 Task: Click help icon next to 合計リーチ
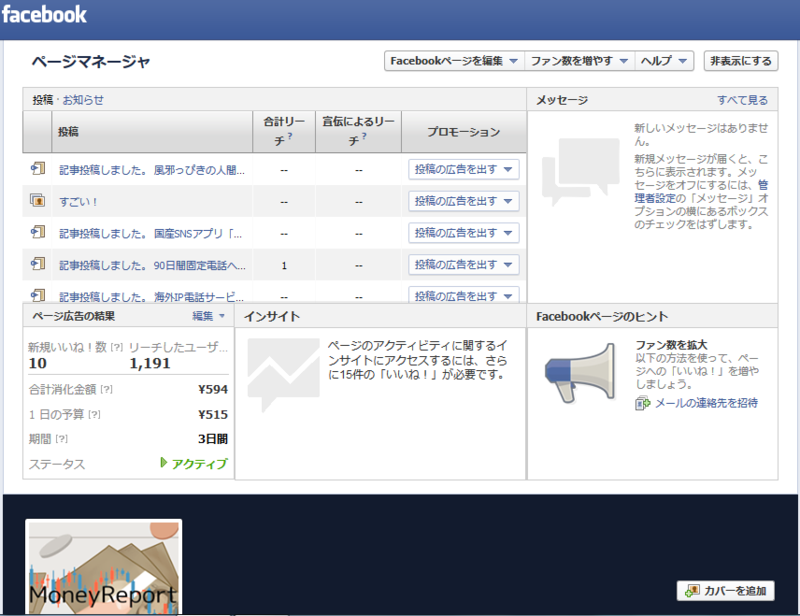click(290, 136)
